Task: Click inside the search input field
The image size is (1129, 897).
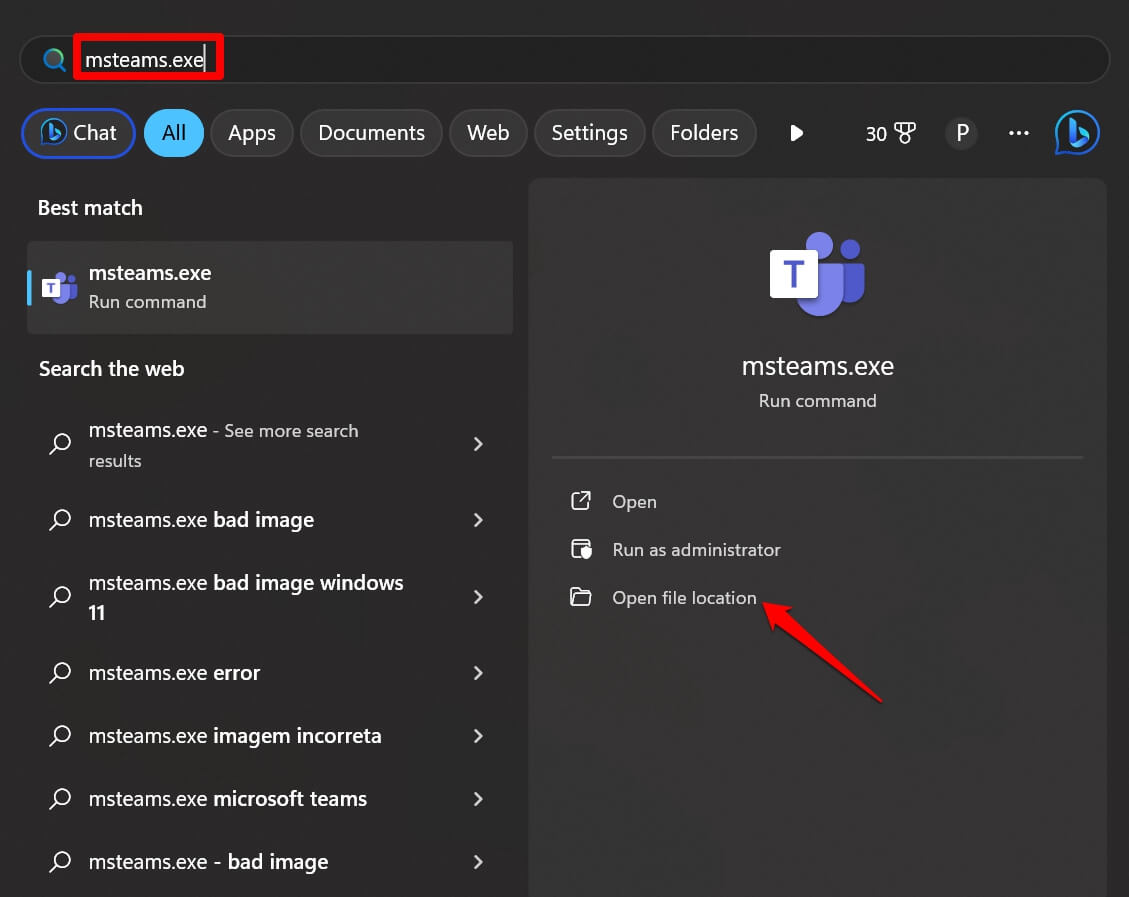Action: pos(300,59)
